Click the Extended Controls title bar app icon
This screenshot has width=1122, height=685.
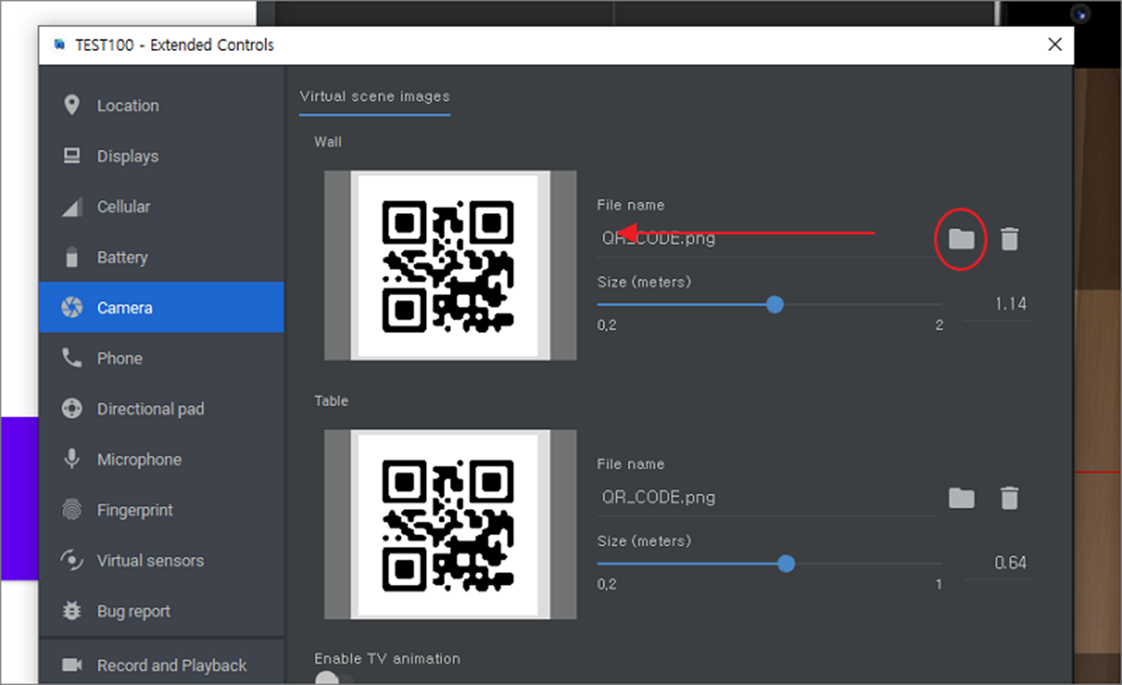[59, 44]
